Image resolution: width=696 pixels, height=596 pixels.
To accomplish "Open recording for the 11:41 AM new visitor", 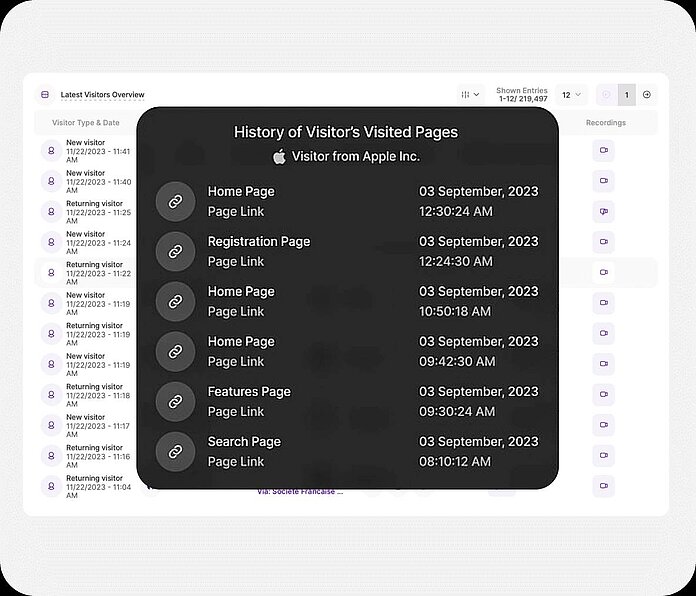I will point(603,150).
